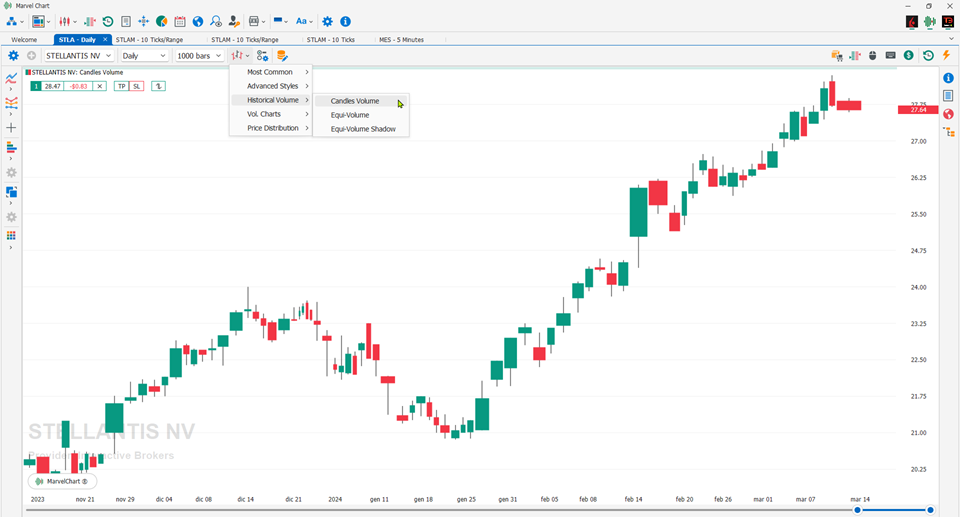Viewport: 960px width, 517px height.
Task: Open Vol. Charts submenu
Action: point(271,114)
